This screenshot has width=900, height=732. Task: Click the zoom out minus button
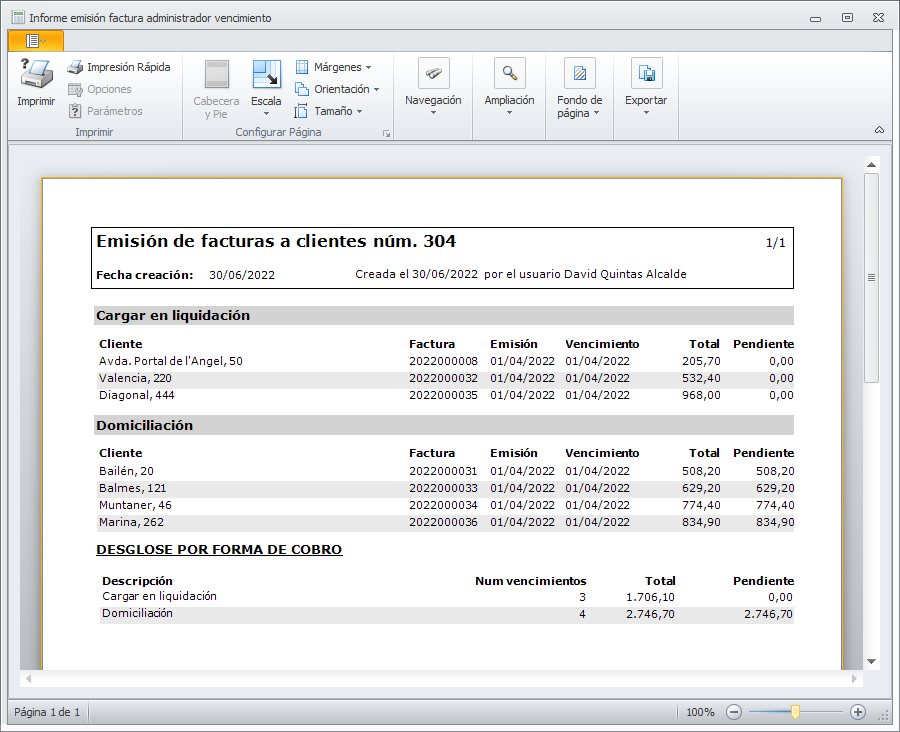click(734, 712)
